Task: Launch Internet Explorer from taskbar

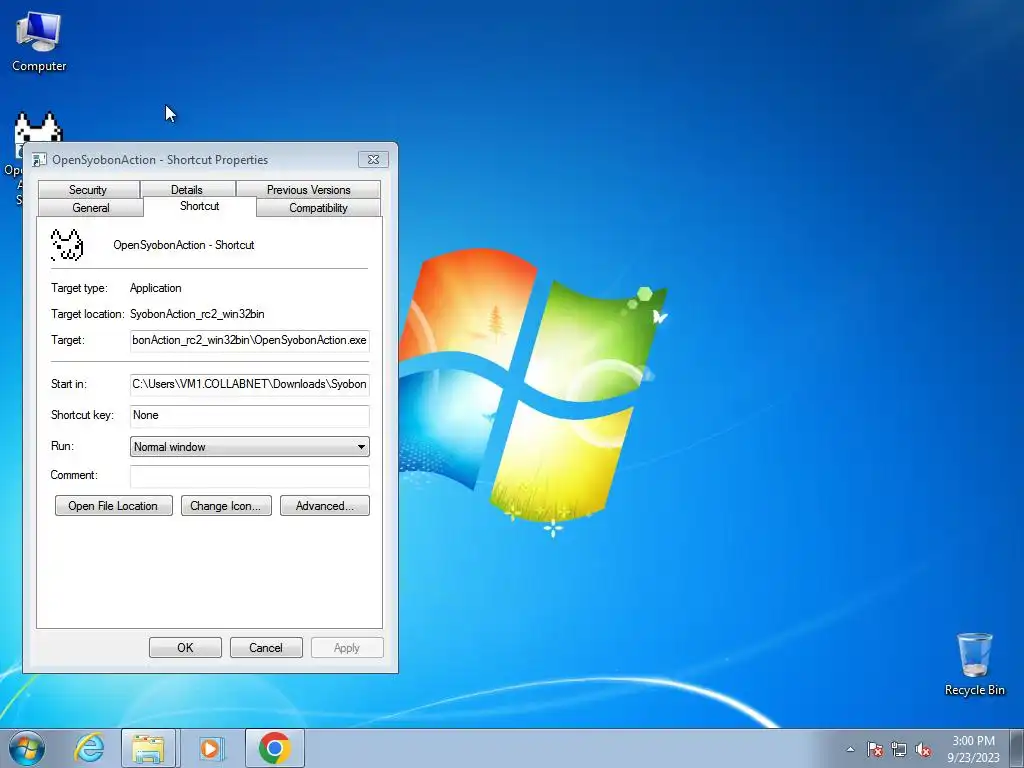Action: 89,748
